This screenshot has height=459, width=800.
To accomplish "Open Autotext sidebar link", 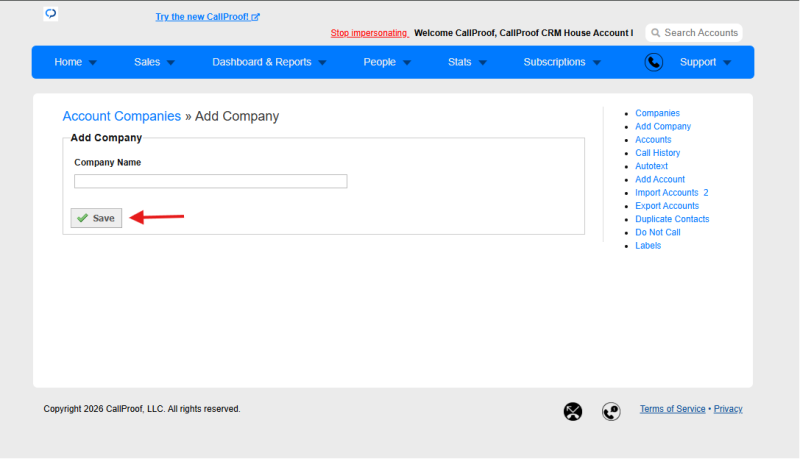I will coord(651,166).
